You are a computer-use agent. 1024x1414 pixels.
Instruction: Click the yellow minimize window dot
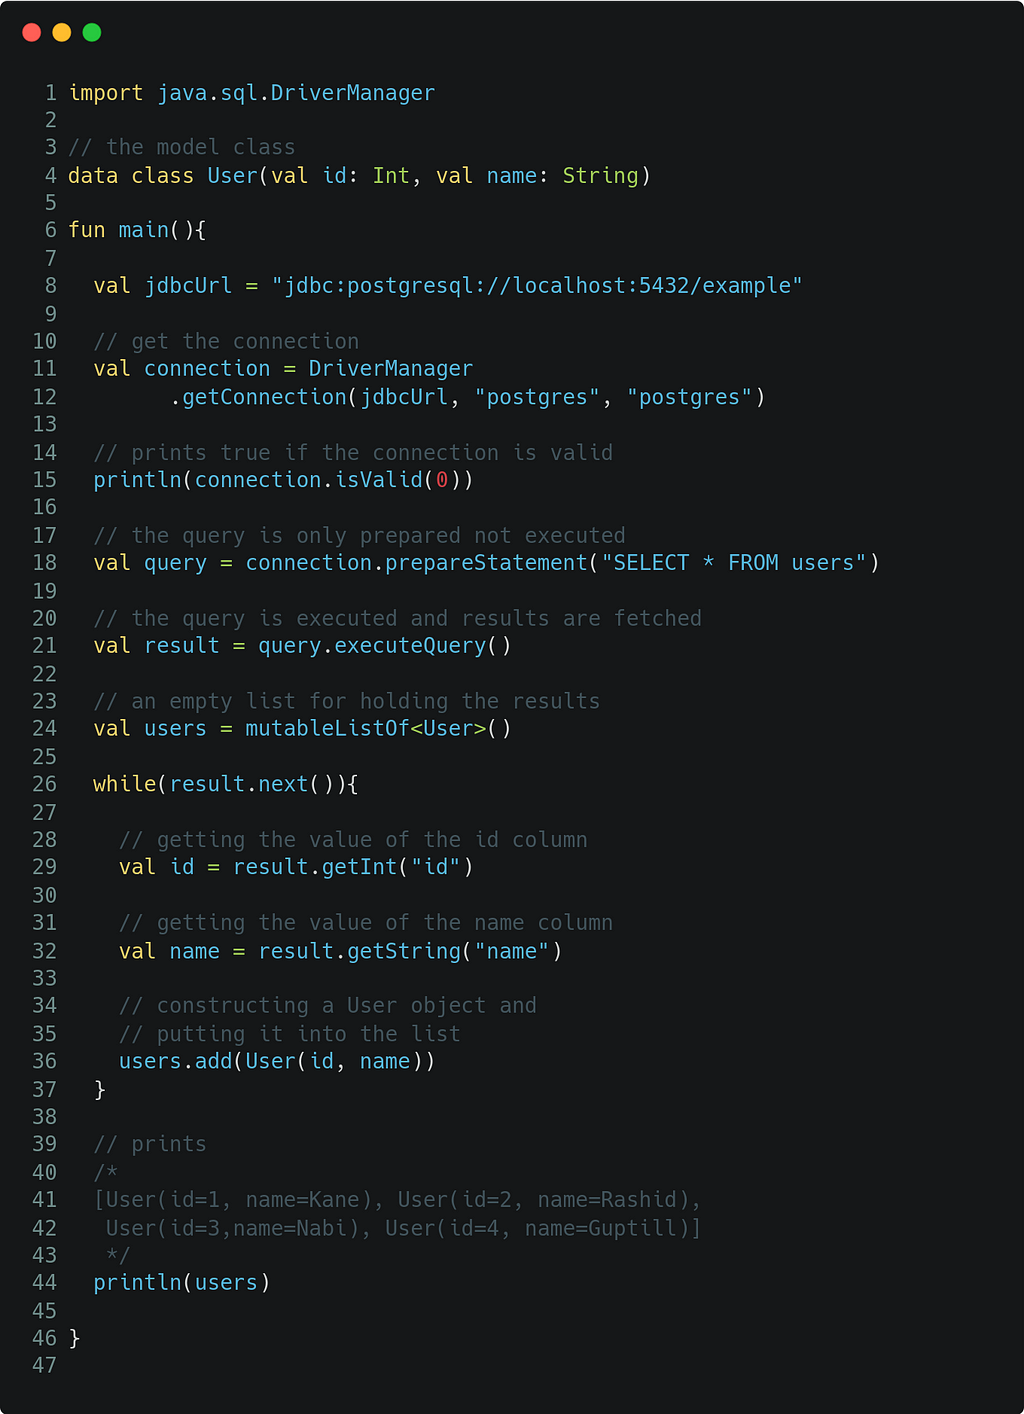click(x=62, y=32)
